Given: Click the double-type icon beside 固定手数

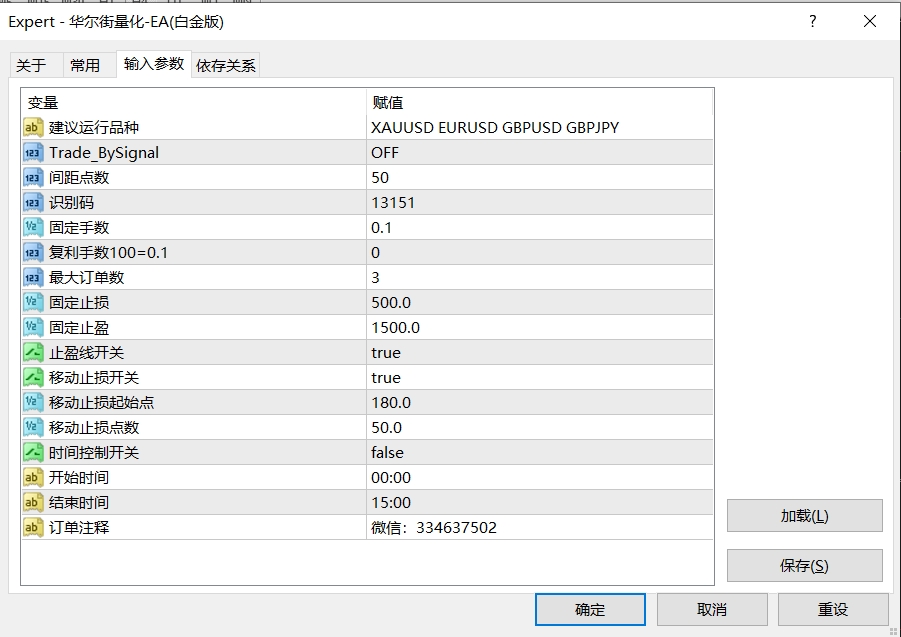Looking at the screenshot, I should coord(33,227).
